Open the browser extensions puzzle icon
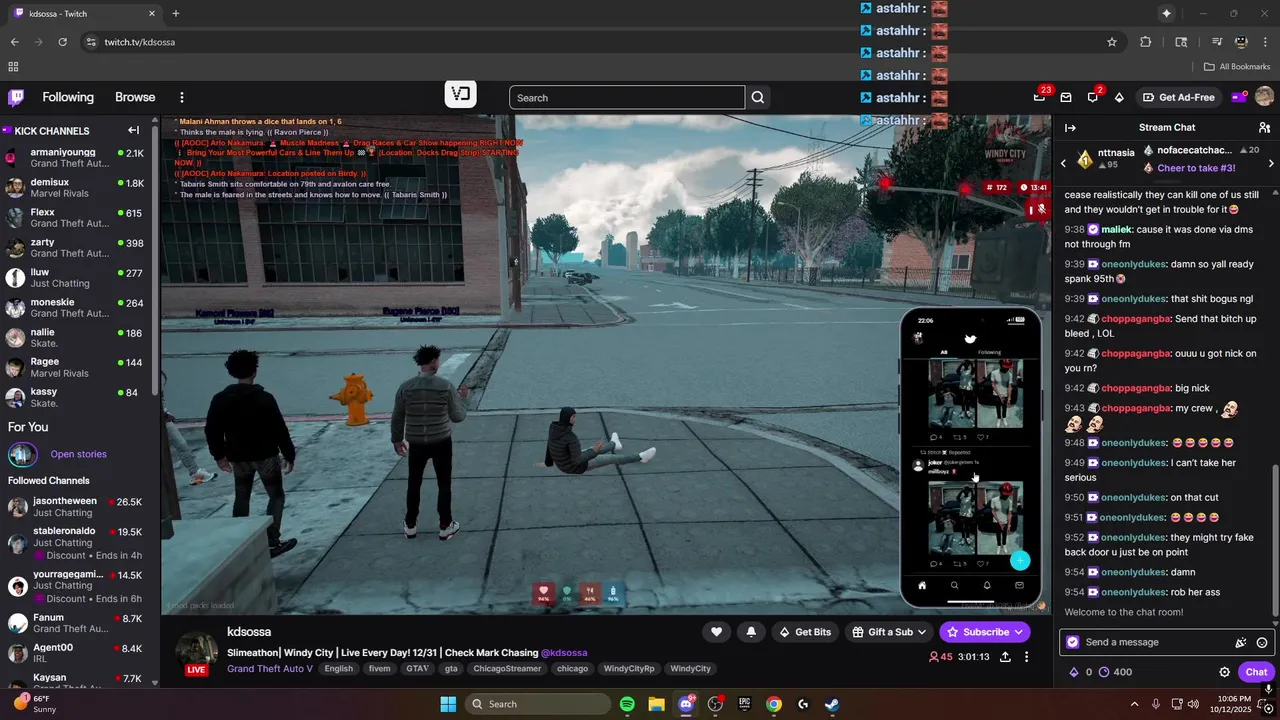The width and height of the screenshot is (1280, 720). pos(1146,42)
